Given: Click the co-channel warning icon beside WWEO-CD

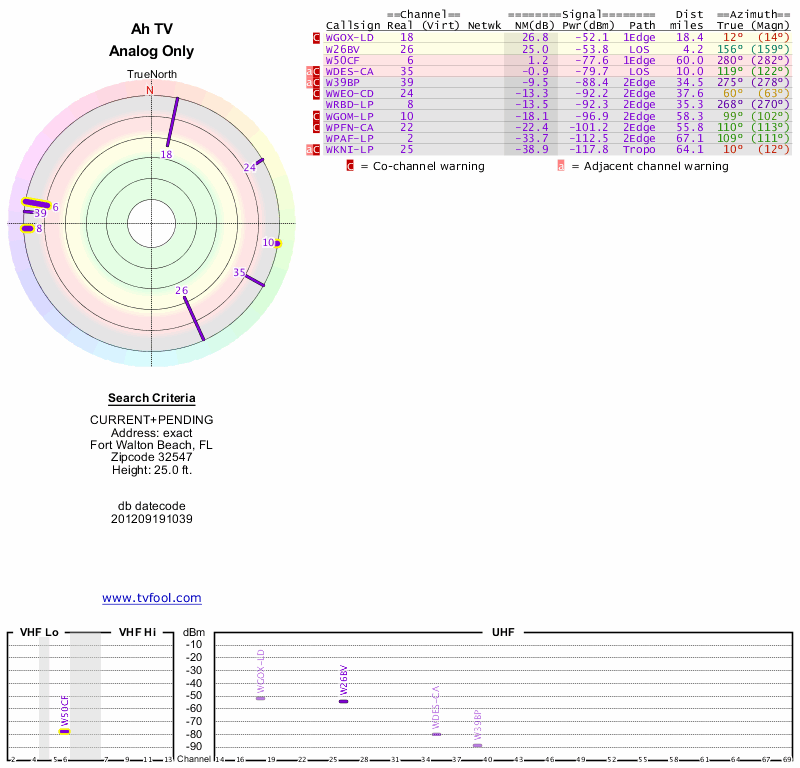Looking at the screenshot, I should [317, 93].
